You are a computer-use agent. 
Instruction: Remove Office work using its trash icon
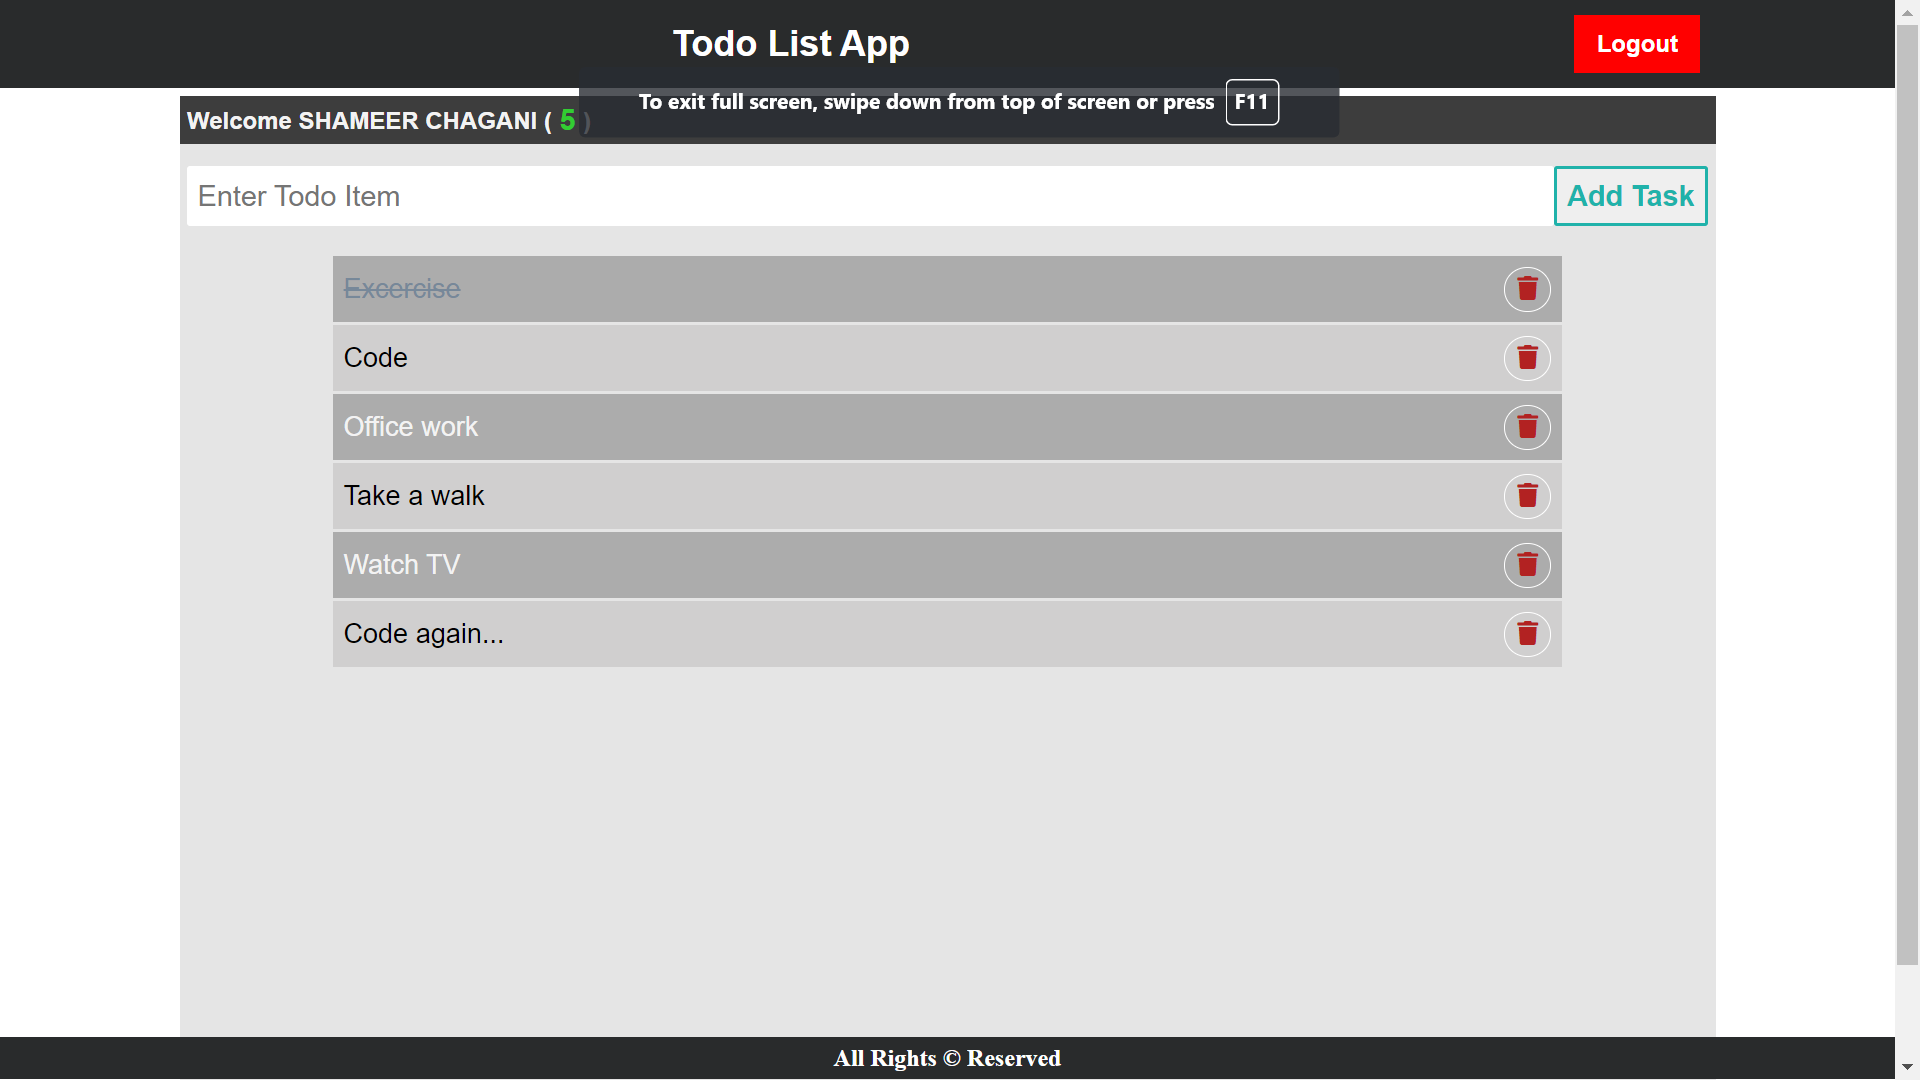[1527, 427]
